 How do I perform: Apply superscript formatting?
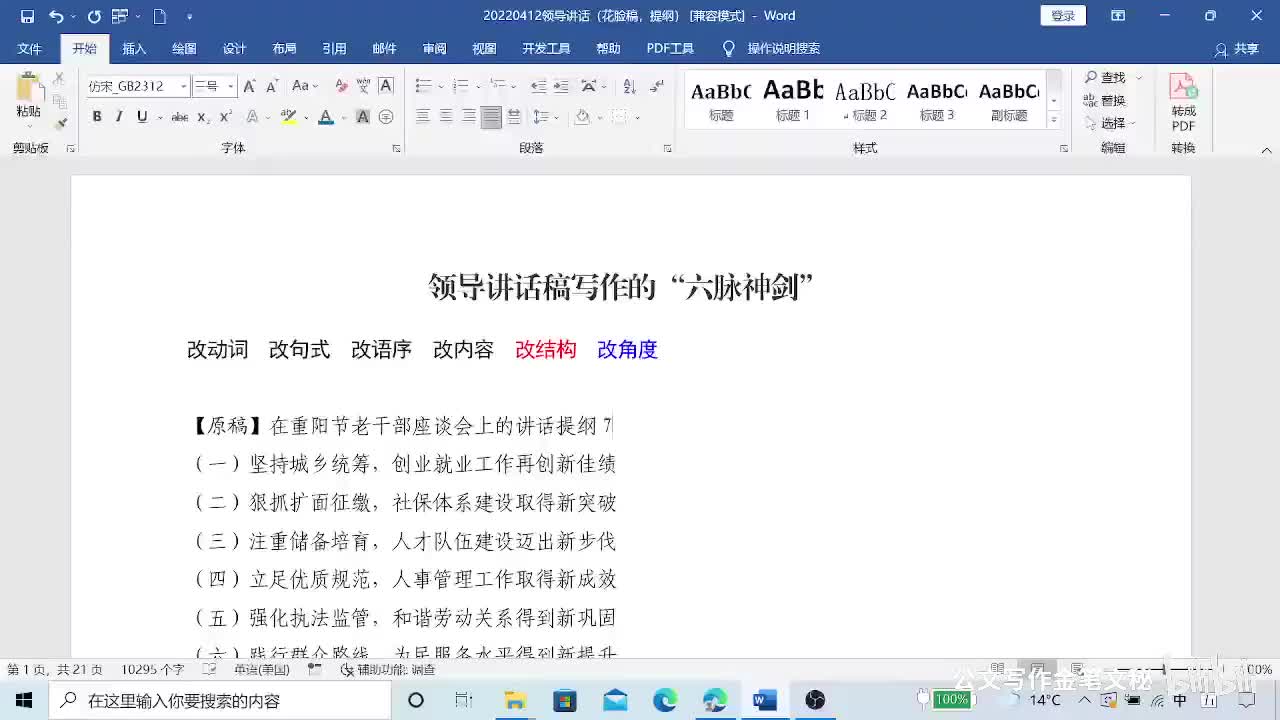[226, 117]
